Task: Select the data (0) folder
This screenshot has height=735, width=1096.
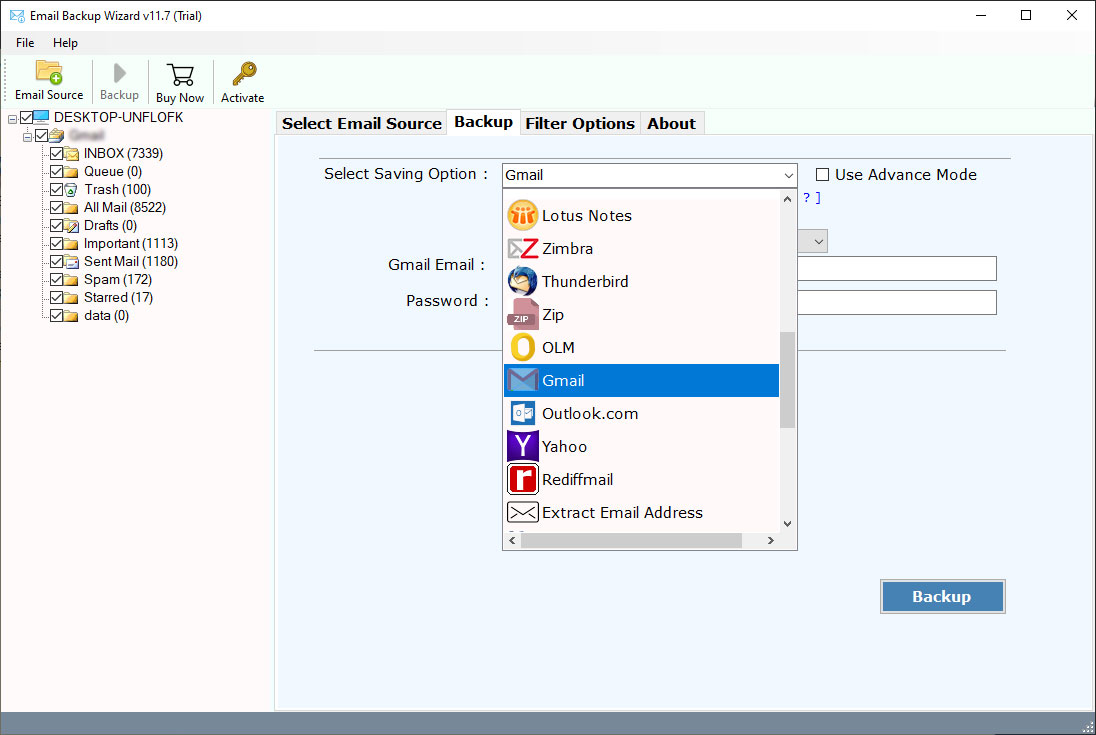Action: (106, 316)
